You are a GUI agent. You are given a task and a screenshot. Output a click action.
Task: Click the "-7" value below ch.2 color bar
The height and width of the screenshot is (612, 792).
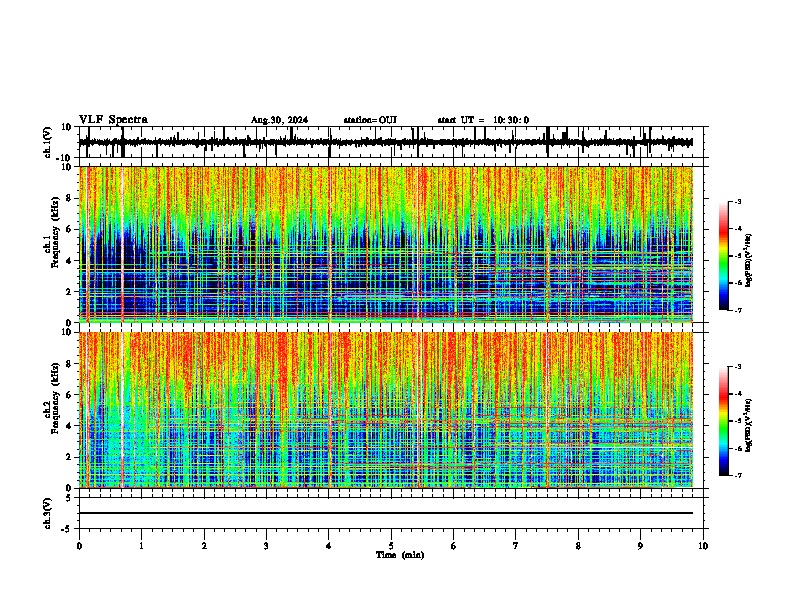[x=738, y=475]
